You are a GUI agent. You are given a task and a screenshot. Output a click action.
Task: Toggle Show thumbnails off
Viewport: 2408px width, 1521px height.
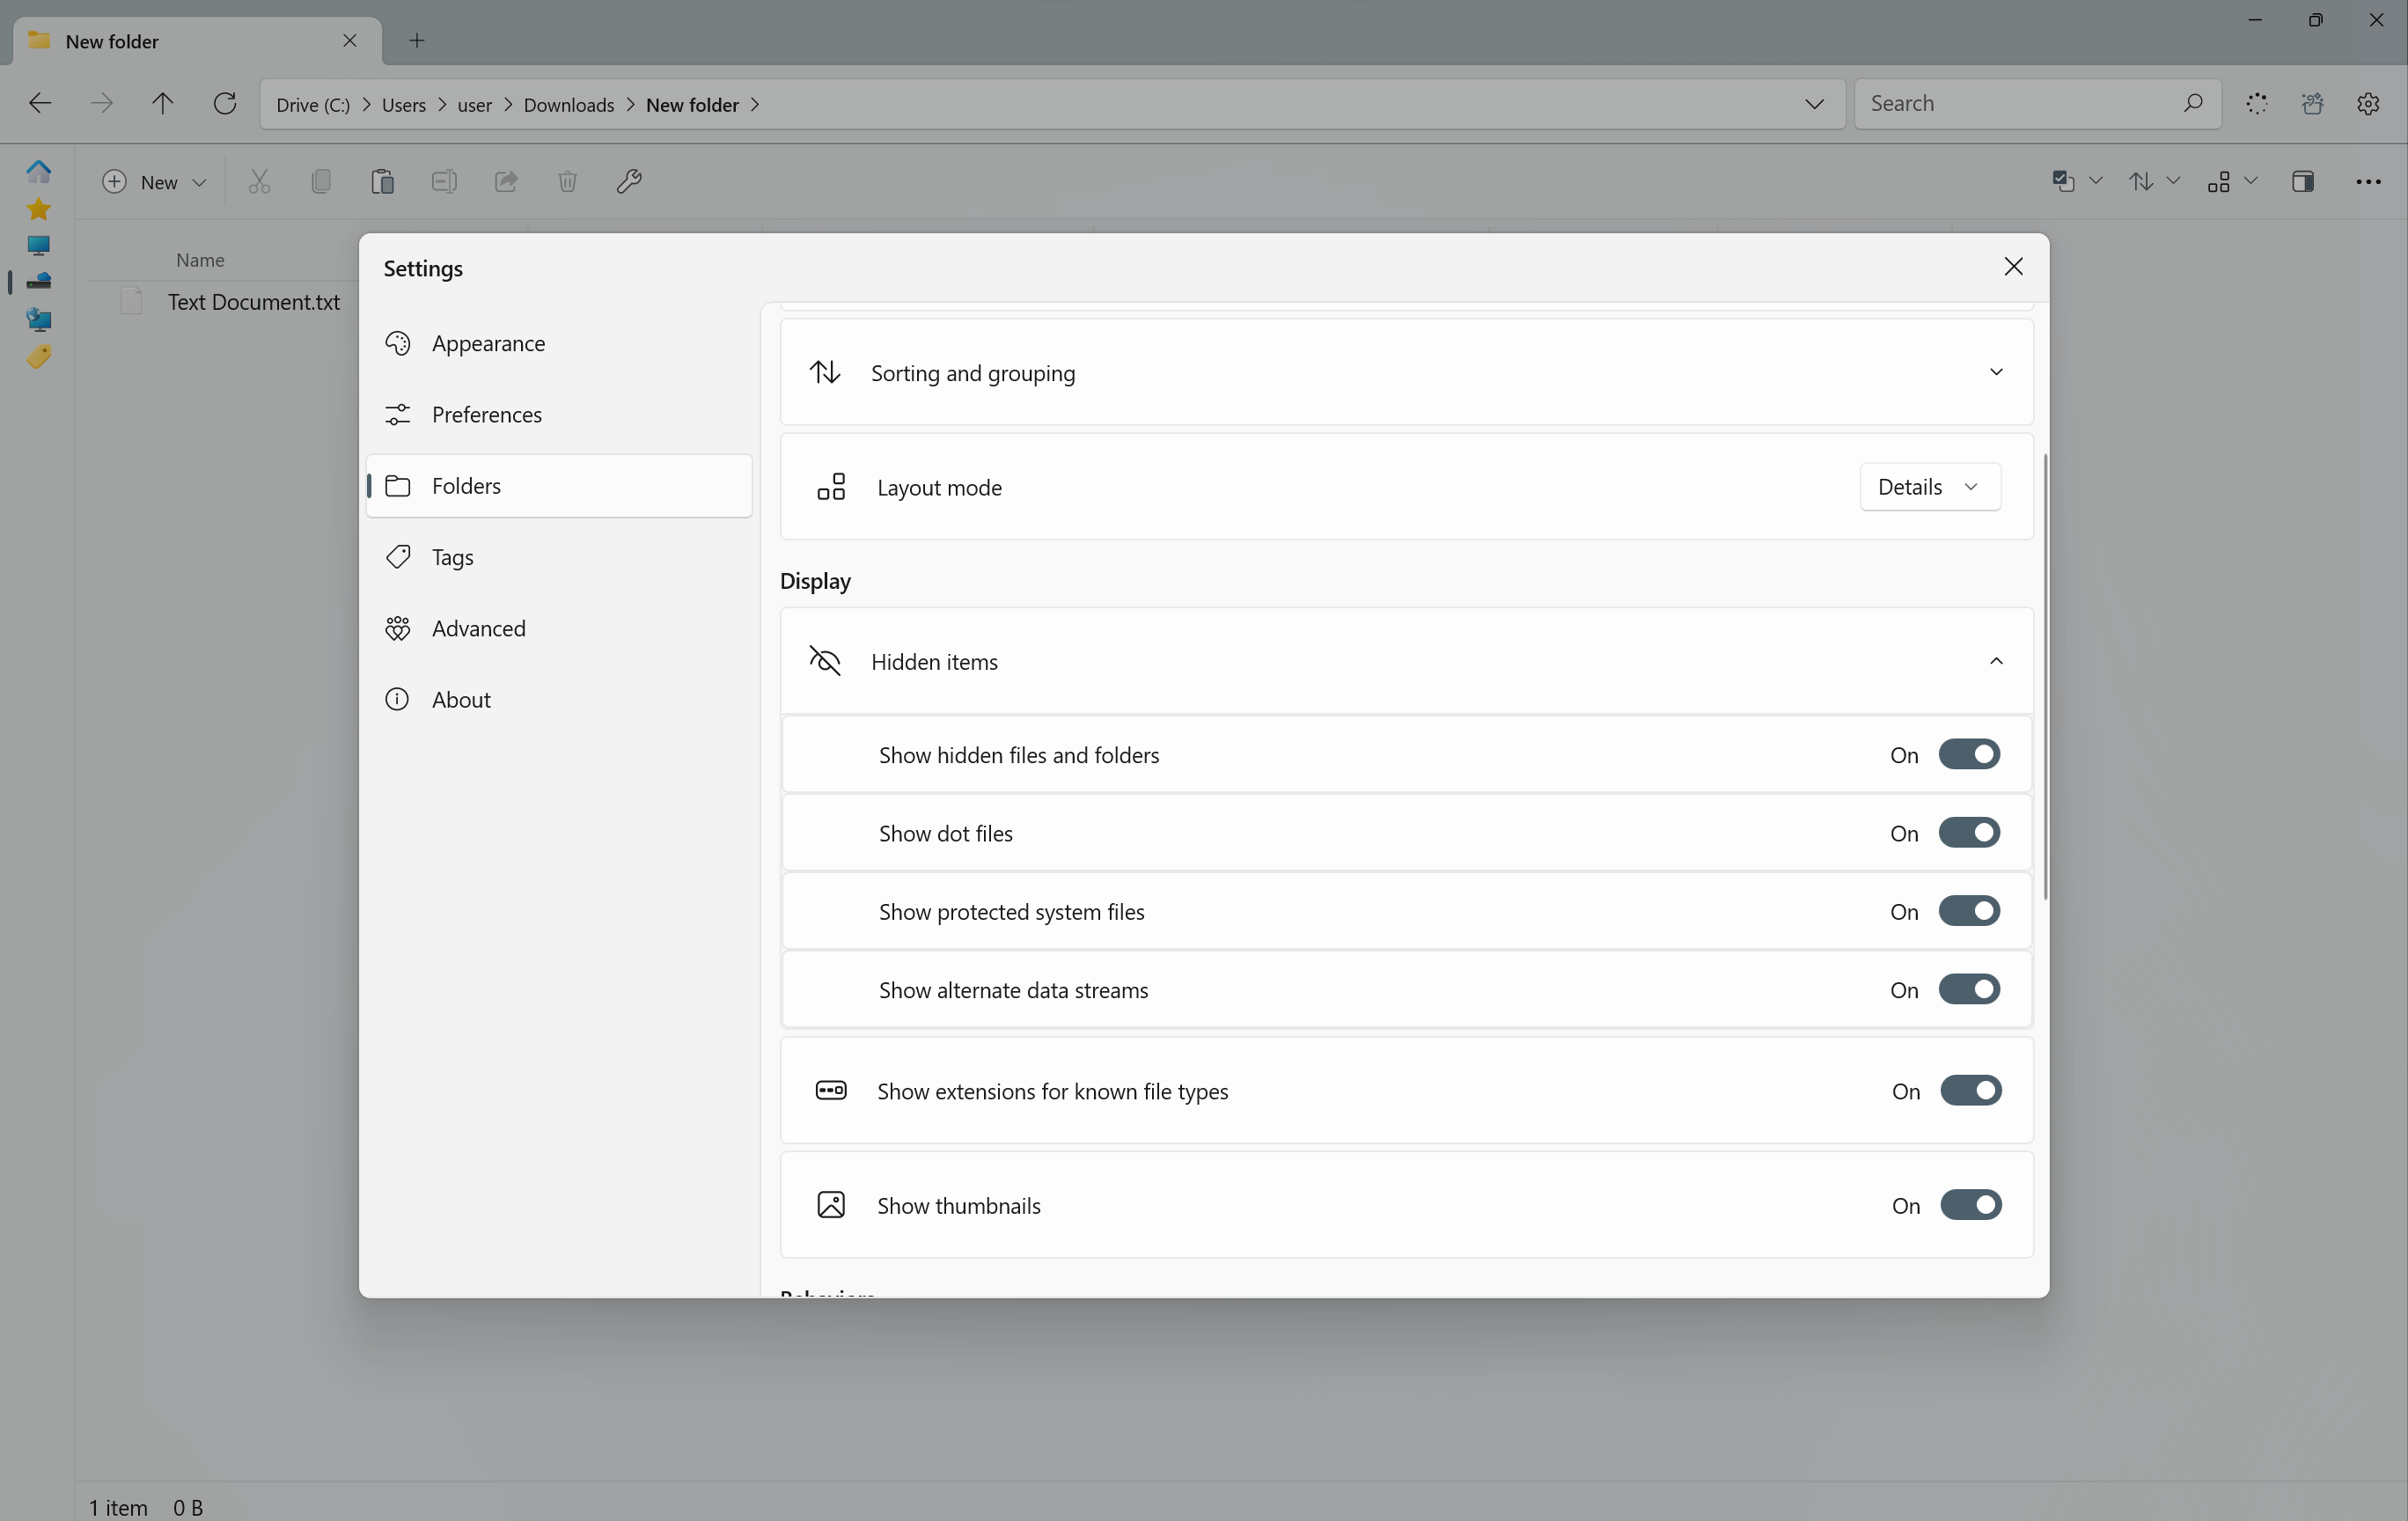(1970, 1205)
